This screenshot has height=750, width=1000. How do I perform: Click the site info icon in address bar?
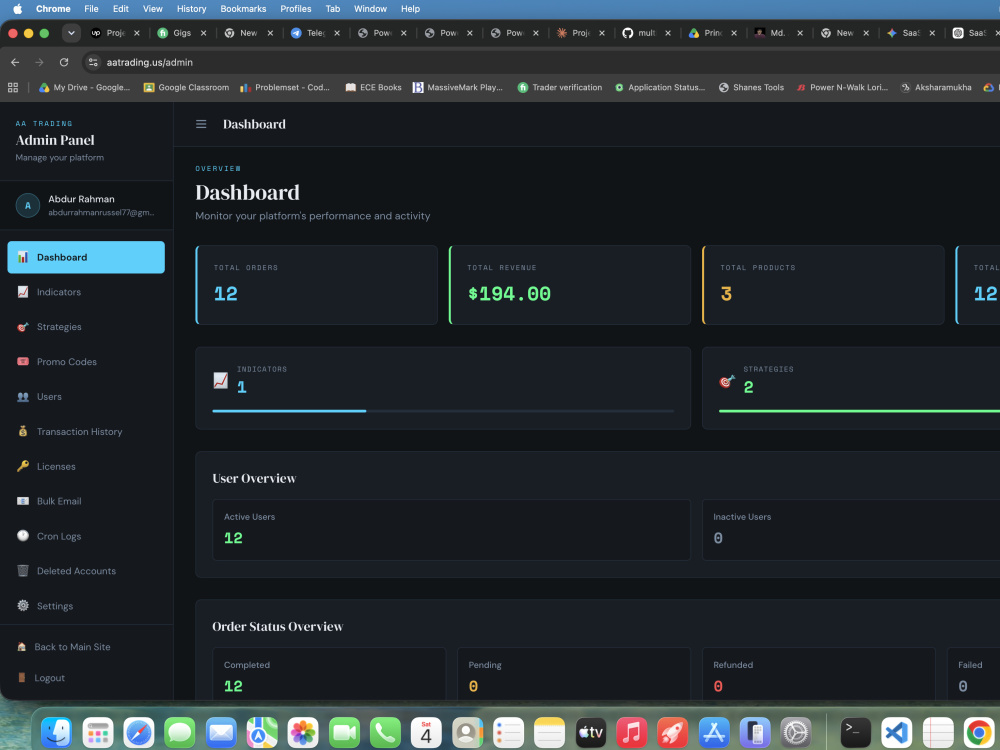93,62
